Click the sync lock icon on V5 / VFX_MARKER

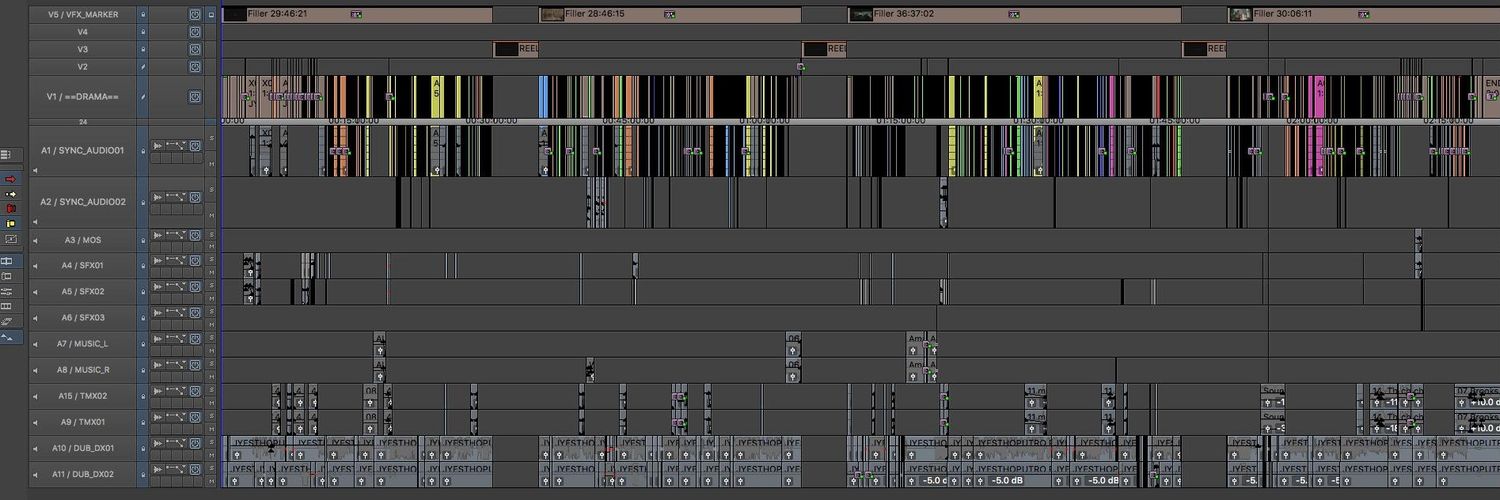[195, 15]
